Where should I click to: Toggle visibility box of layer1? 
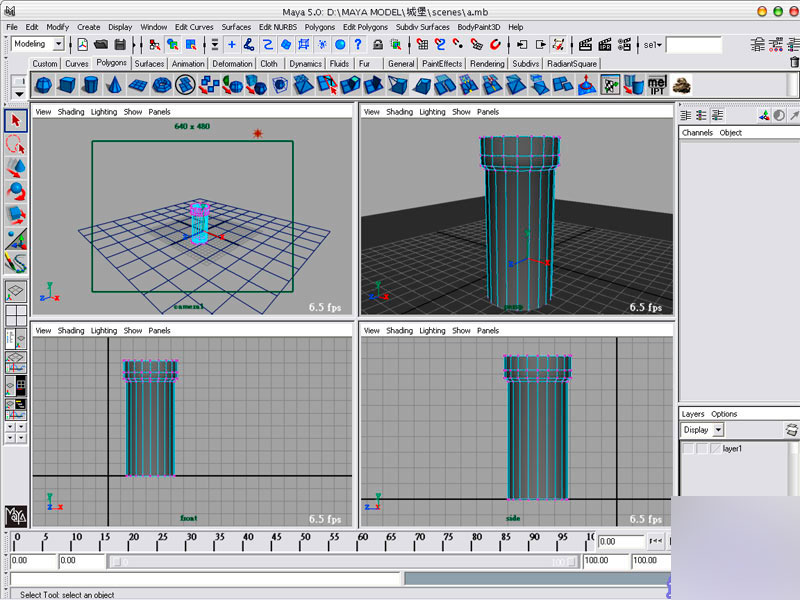(x=688, y=449)
